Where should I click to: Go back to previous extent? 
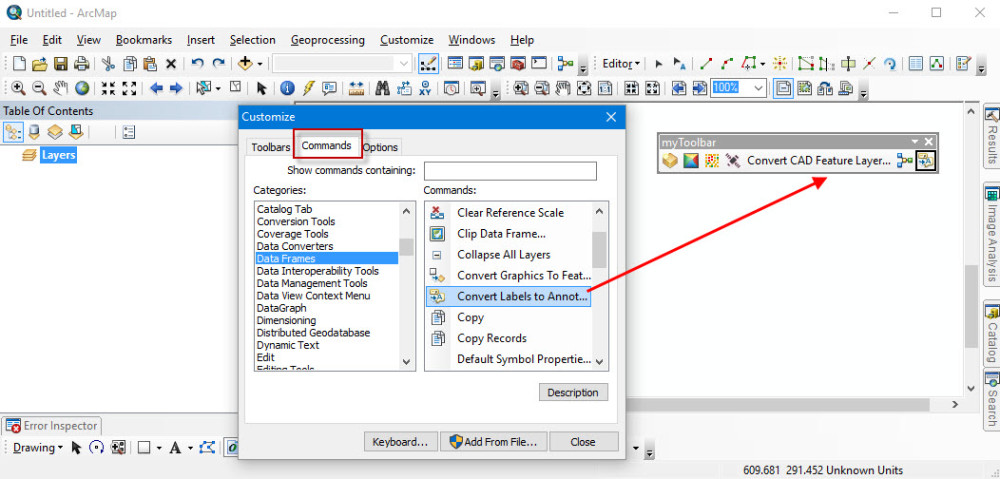point(156,88)
